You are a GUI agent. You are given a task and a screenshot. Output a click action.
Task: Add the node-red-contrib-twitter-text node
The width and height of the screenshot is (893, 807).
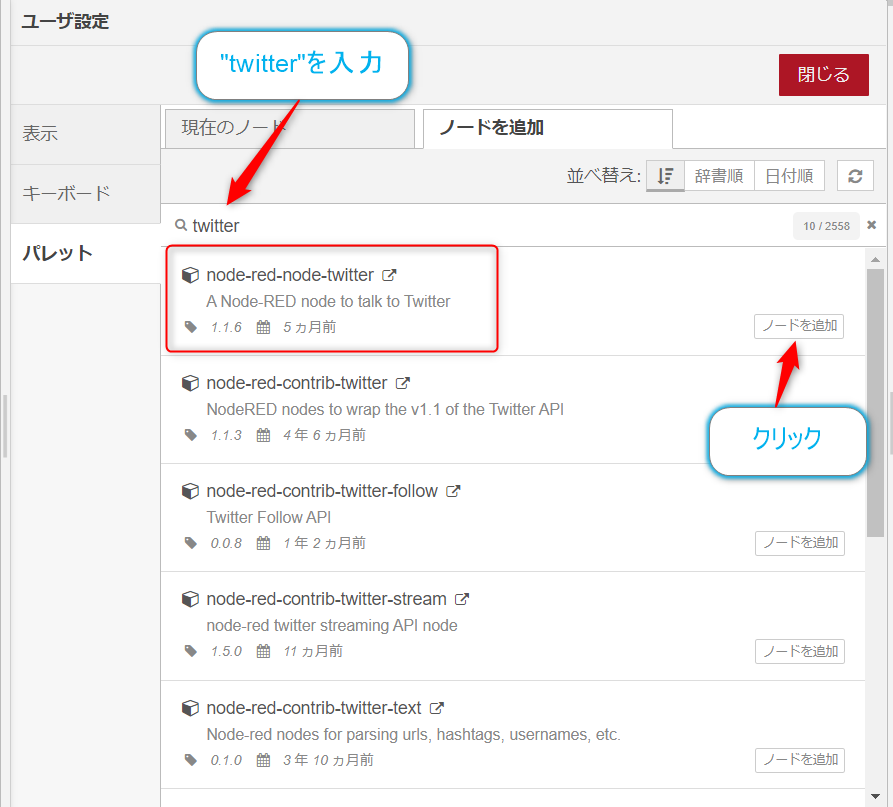(800, 760)
